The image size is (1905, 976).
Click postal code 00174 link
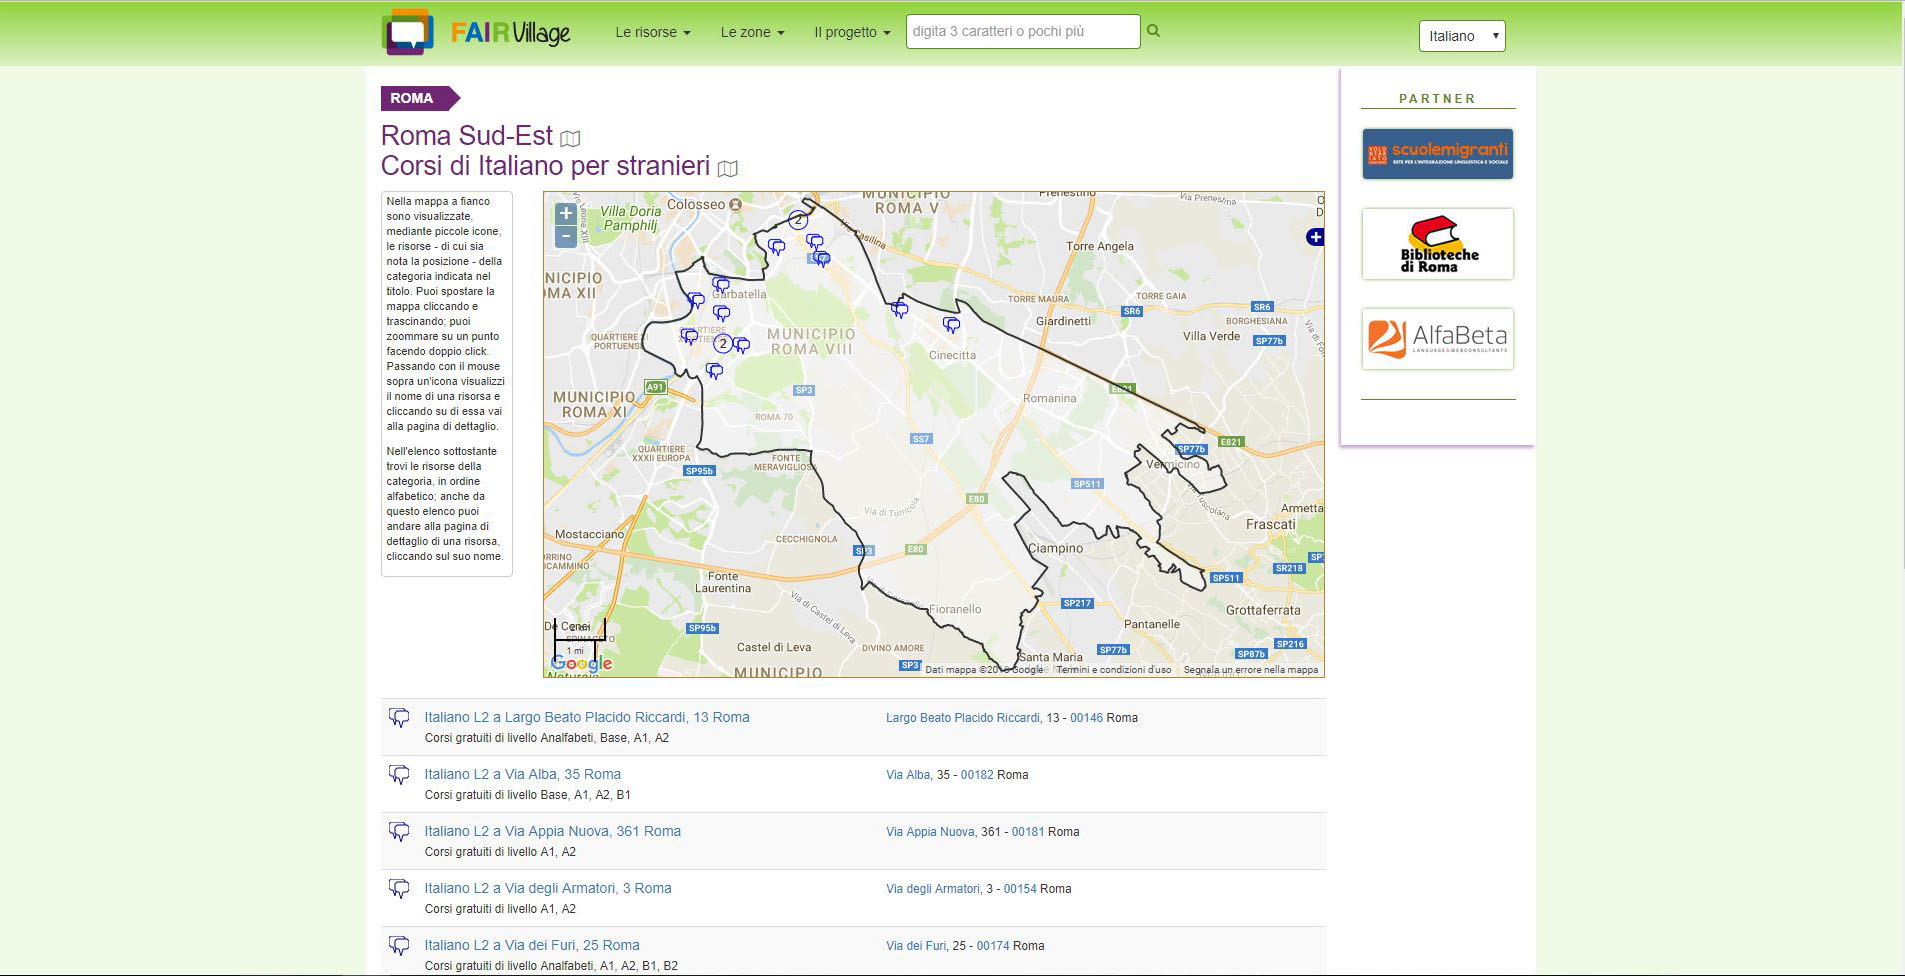coord(993,946)
